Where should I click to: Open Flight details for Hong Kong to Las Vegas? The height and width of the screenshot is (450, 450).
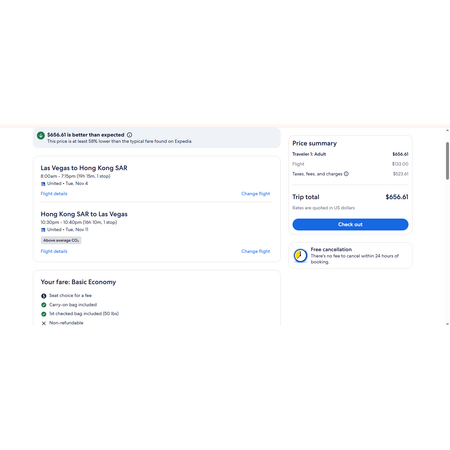[54, 251]
